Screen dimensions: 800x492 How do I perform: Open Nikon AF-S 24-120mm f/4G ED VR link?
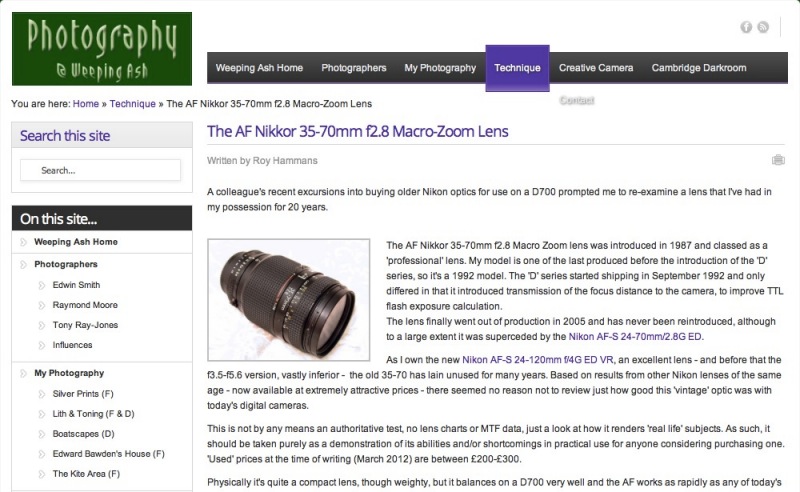[x=538, y=359]
